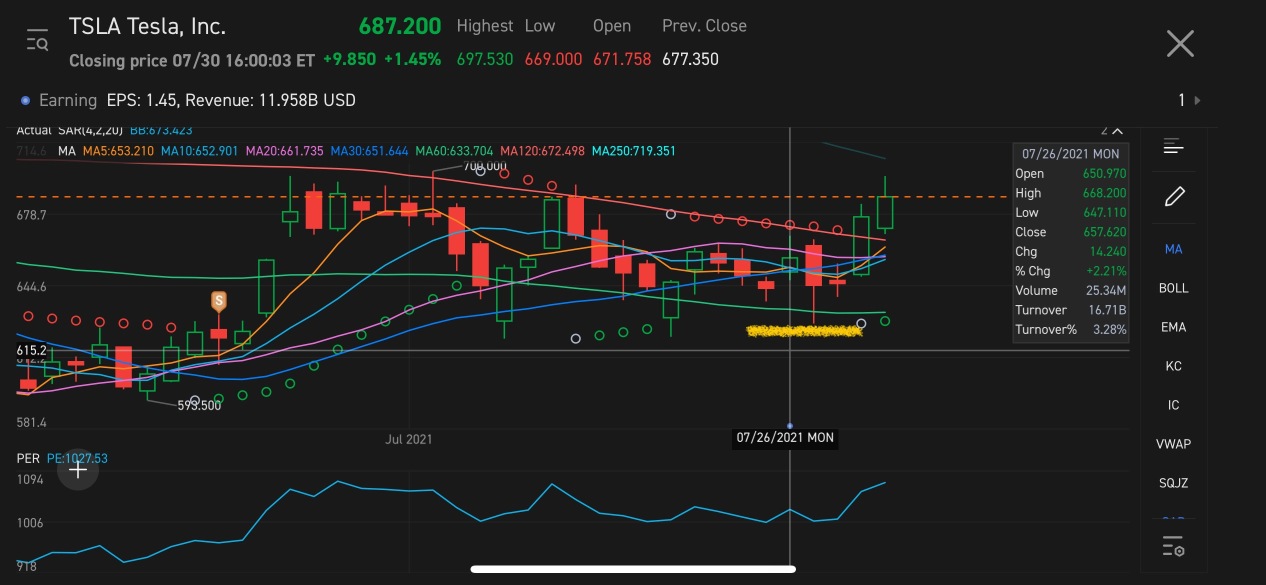Tap the iOS home indicator bar
The width and height of the screenshot is (1266, 585).
point(633,570)
